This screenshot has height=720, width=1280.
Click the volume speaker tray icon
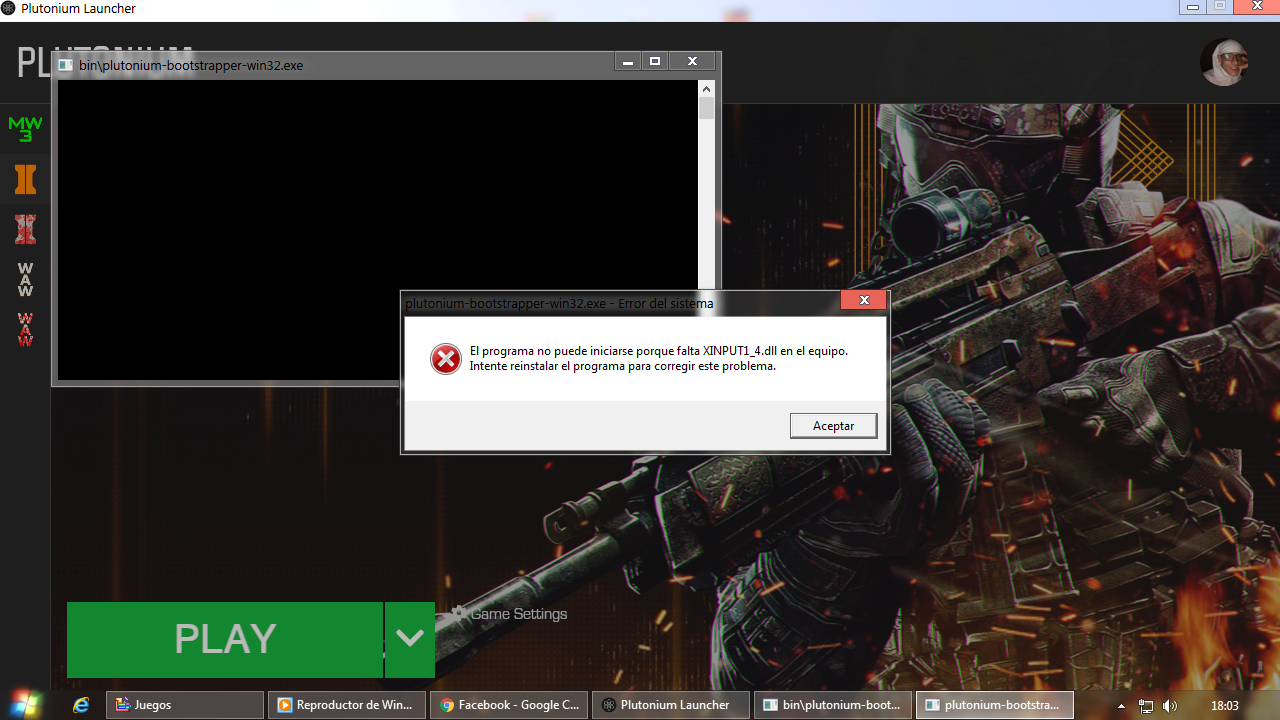[x=1170, y=706]
